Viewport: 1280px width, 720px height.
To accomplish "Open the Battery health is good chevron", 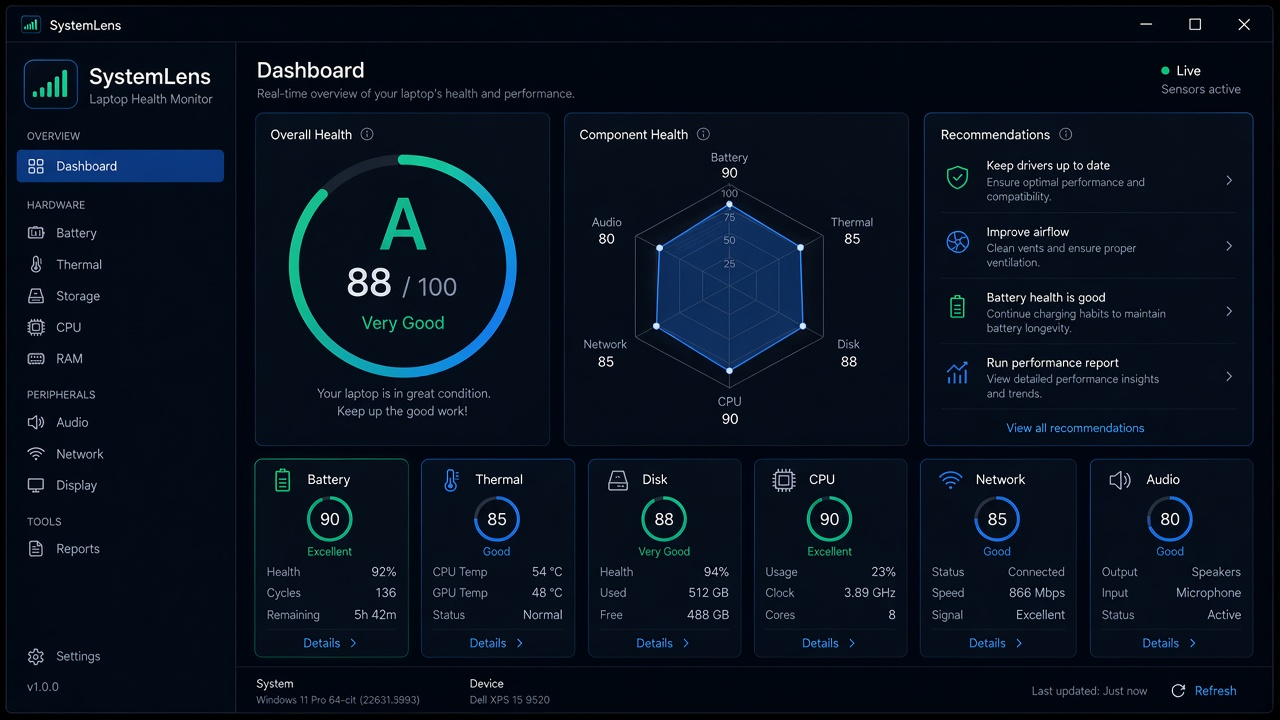I will point(1229,312).
